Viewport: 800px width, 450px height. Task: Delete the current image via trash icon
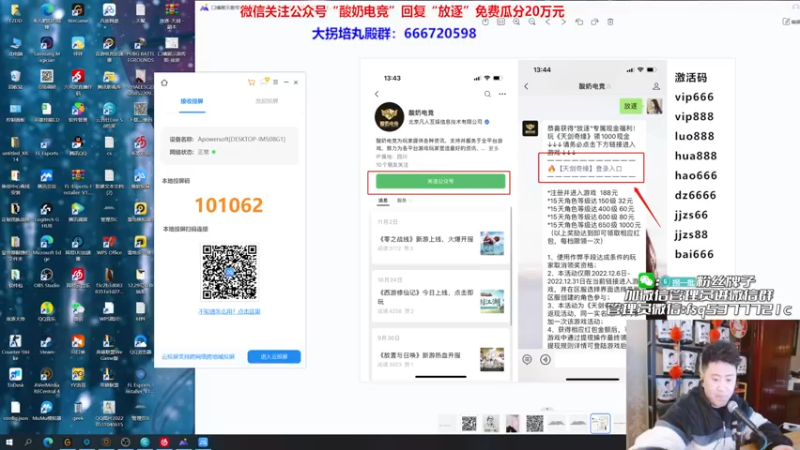[610, 22]
